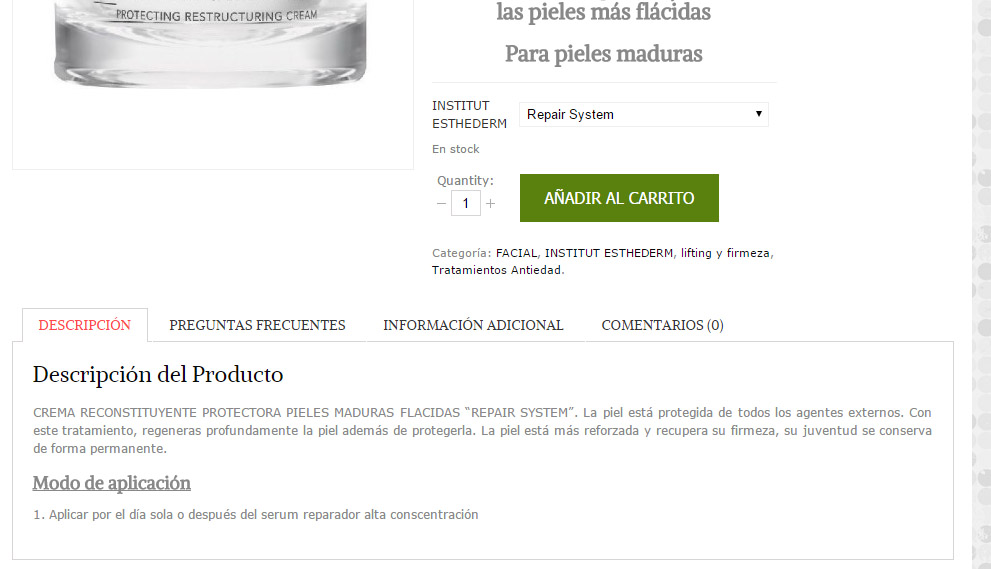Click the Descripción del Producto heading
Screen dimensions: 991x569
pos(158,374)
